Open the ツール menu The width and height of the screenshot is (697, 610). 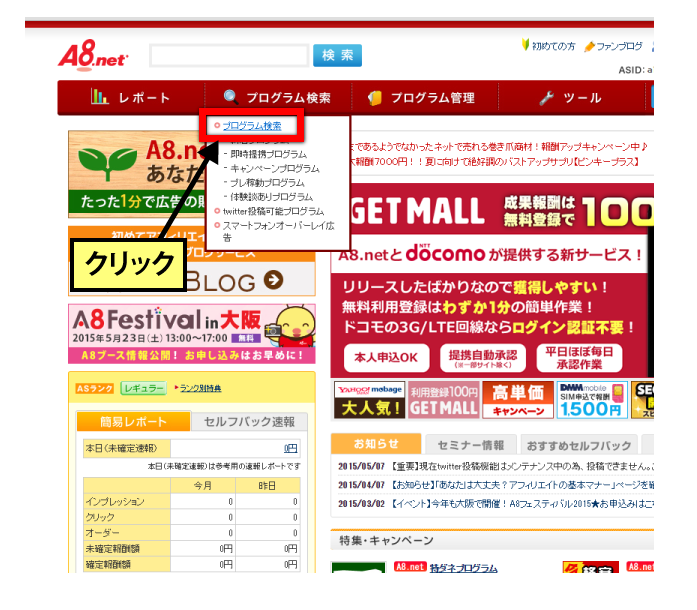[x=571, y=98]
